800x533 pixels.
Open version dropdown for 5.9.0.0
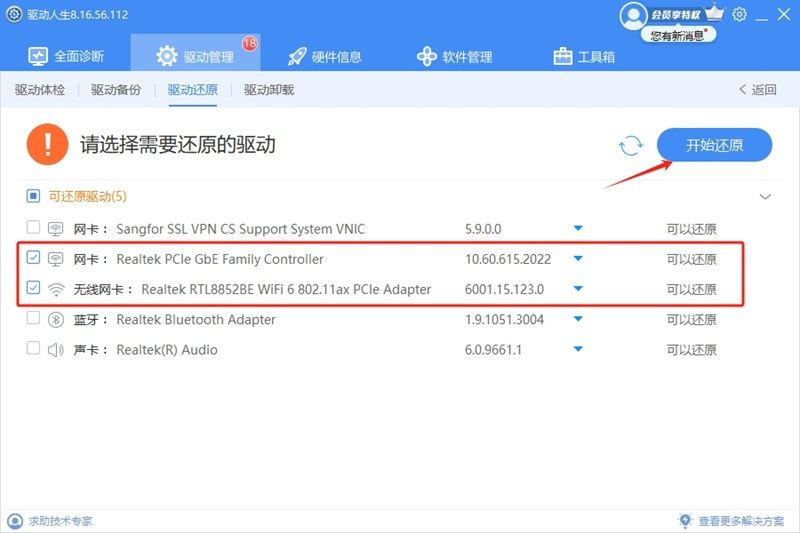(578, 228)
